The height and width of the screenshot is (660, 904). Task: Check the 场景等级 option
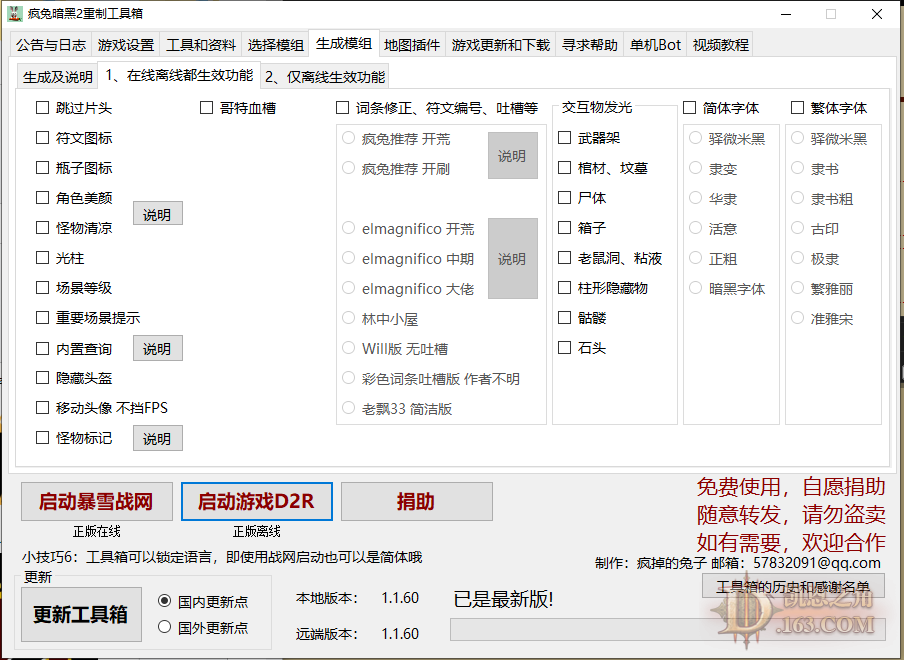(x=42, y=288)
